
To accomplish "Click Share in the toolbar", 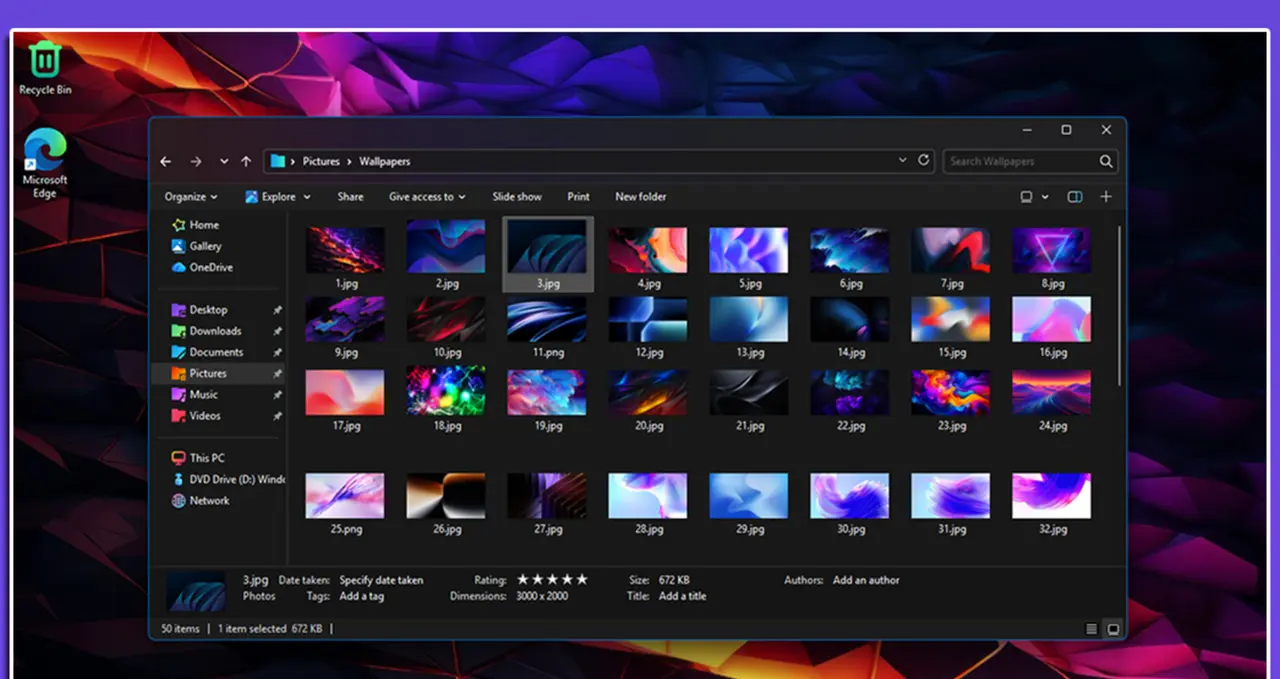I will pos(350,197).
